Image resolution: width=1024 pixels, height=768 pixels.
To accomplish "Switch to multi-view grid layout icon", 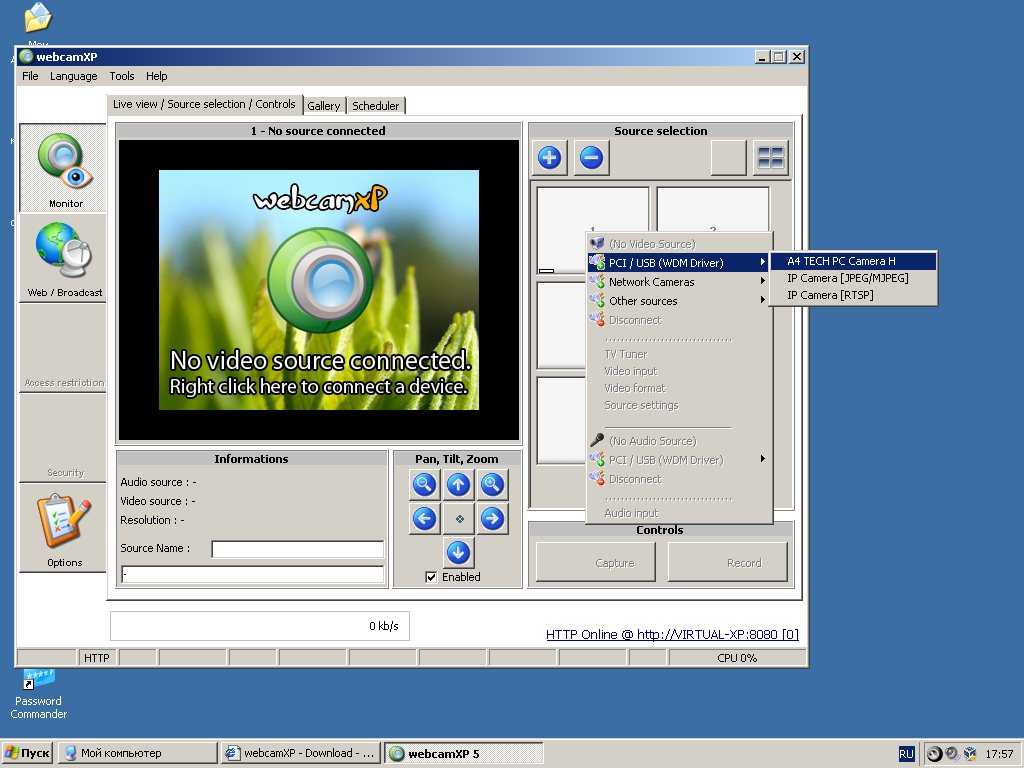I will click(x=770, y=157).
